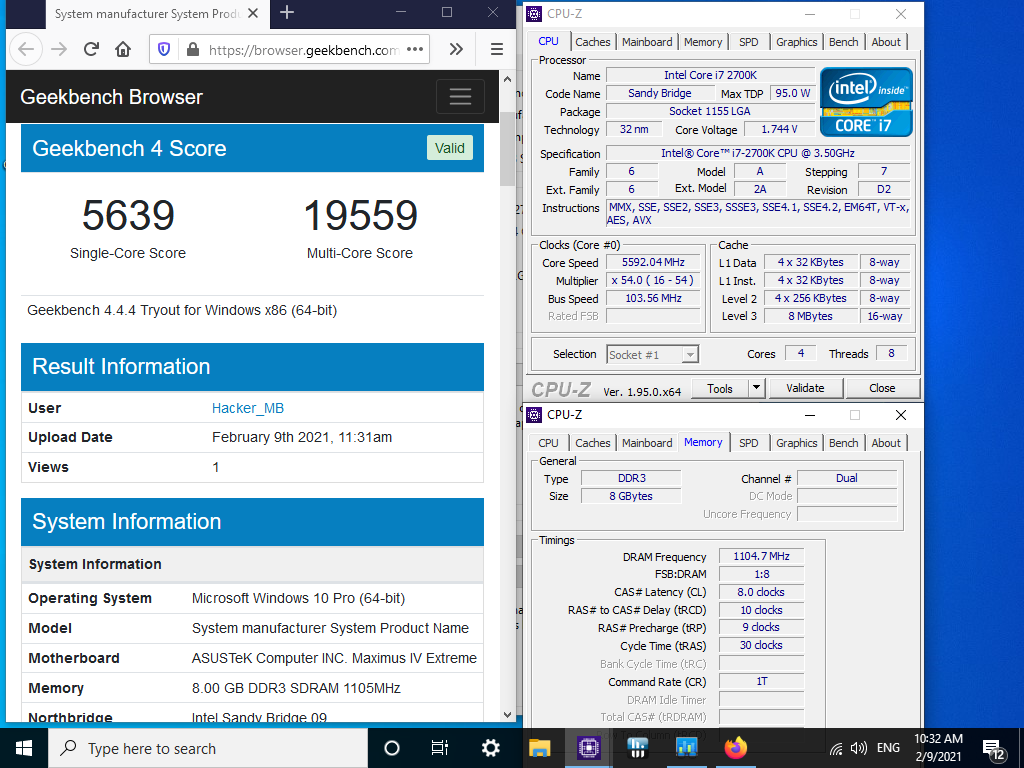This screenshot has width=1024, height=768.
Task: Click the browser page scrollbar thumb
Action: tap(507, 149)
